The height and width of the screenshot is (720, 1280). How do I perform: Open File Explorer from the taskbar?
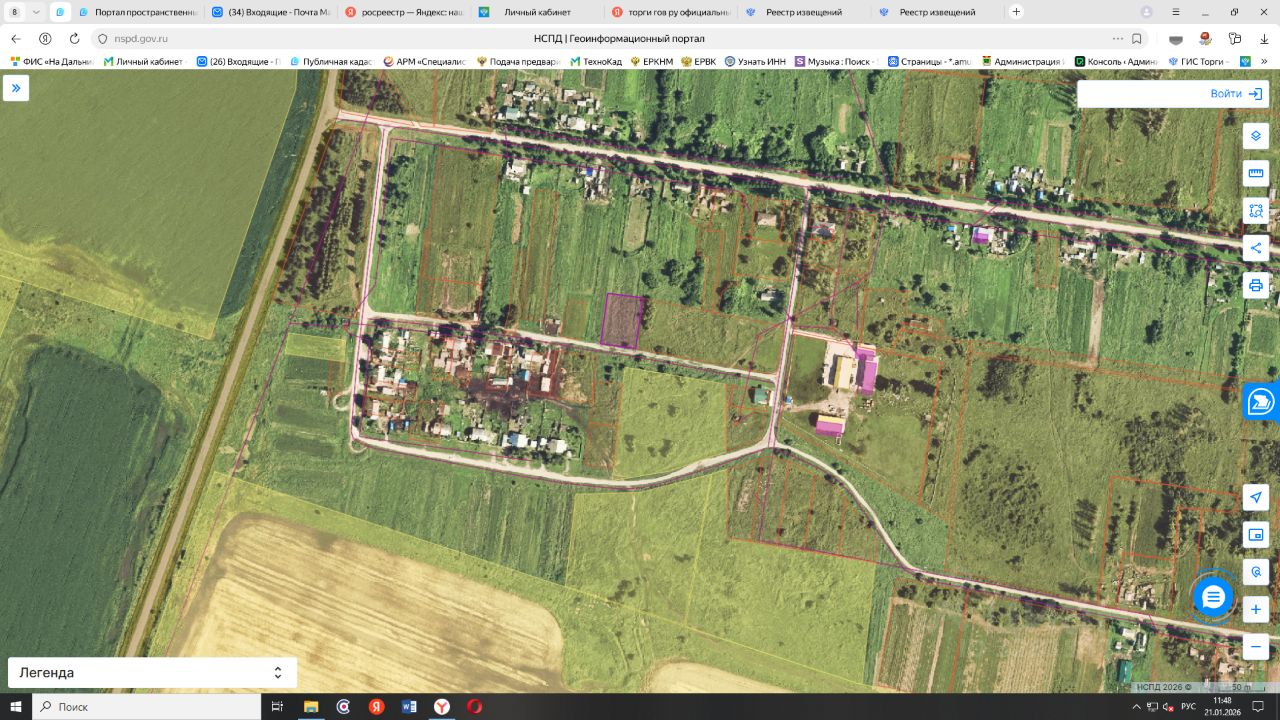[310, 707]
